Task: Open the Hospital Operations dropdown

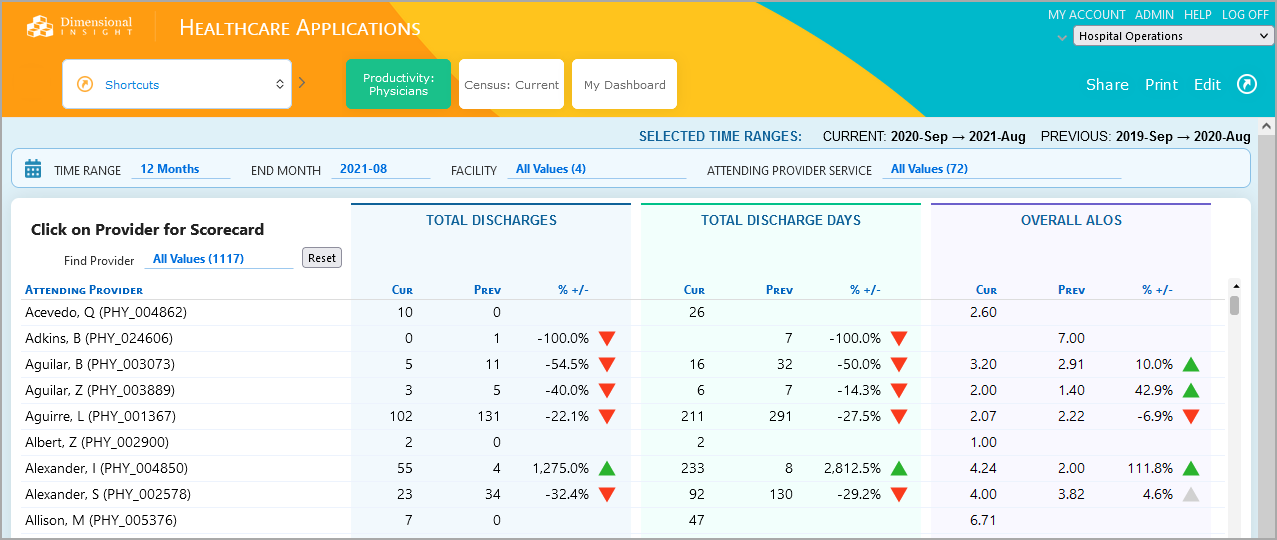Action: [1173, 36]
